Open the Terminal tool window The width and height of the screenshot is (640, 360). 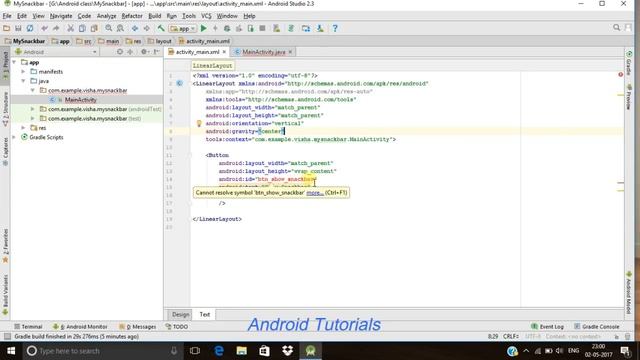pyautogui.click(x=28, y=327)
